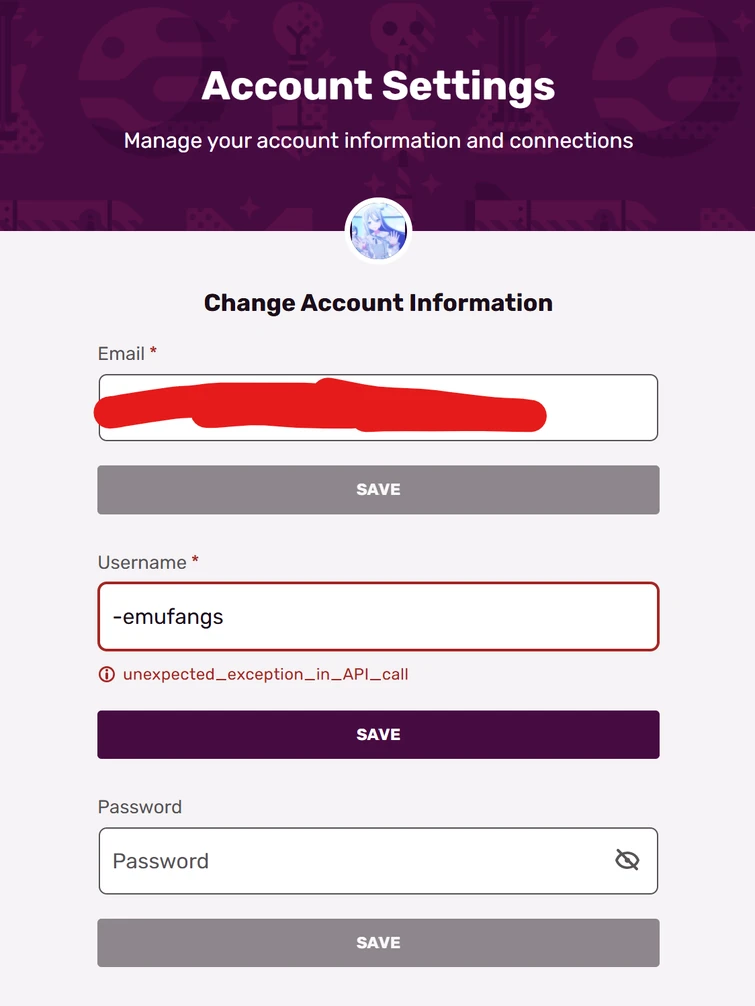Click the banner subtitle about managing account information
The image size is (755, 1006).
click(378, 140)
